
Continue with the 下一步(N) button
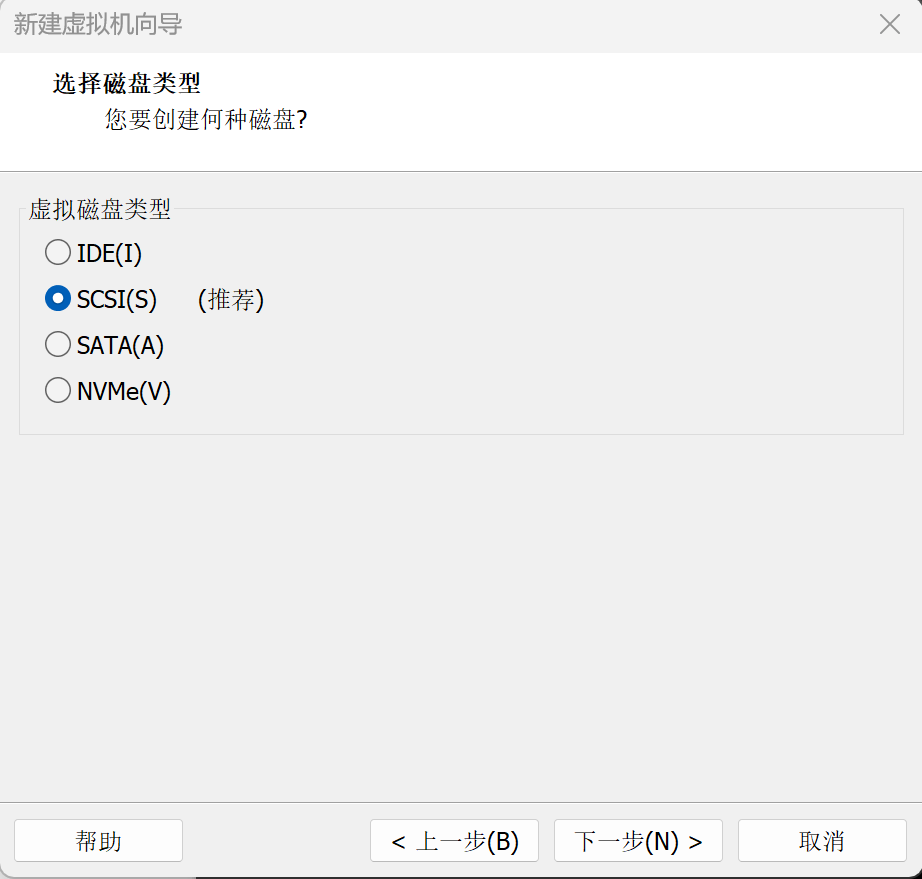coord(638,840)
